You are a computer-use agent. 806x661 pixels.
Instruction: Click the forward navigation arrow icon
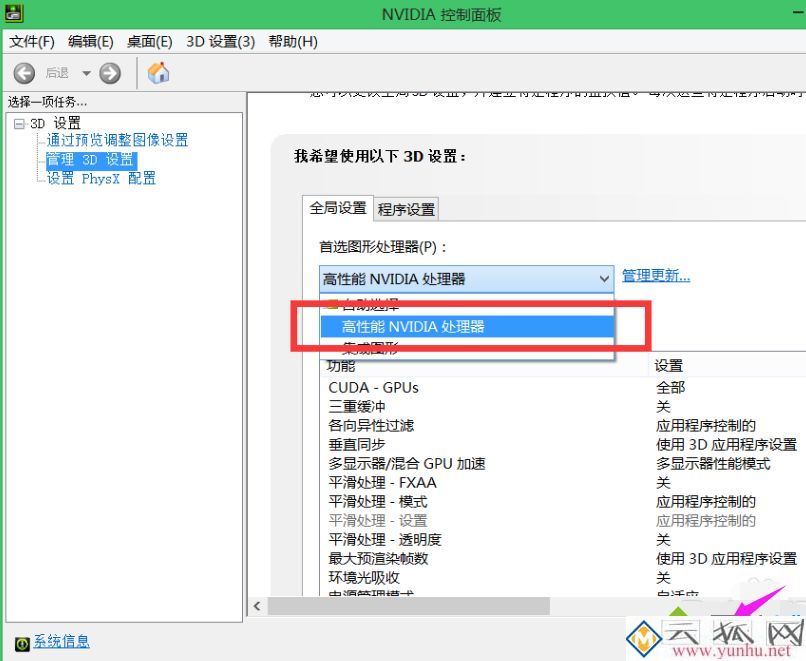[x=109, y=72]
